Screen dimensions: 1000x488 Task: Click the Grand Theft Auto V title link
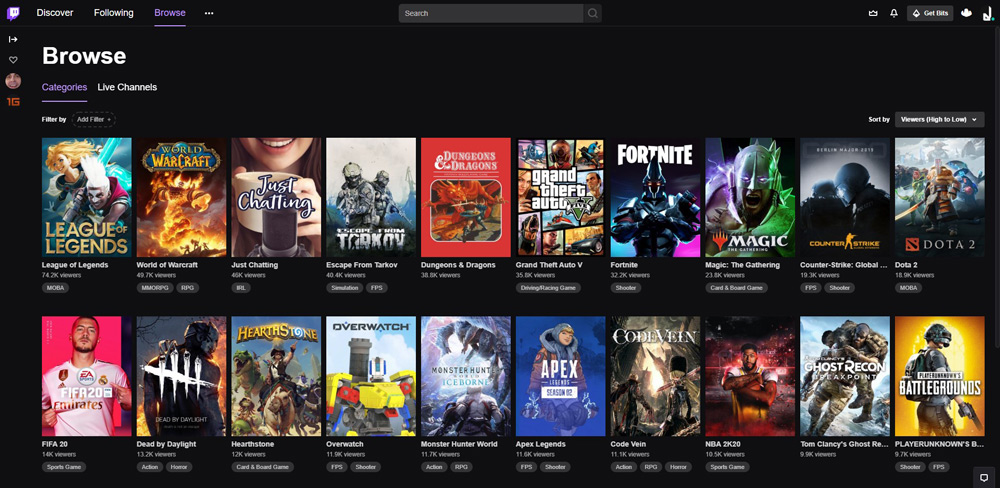click(549, 265)
